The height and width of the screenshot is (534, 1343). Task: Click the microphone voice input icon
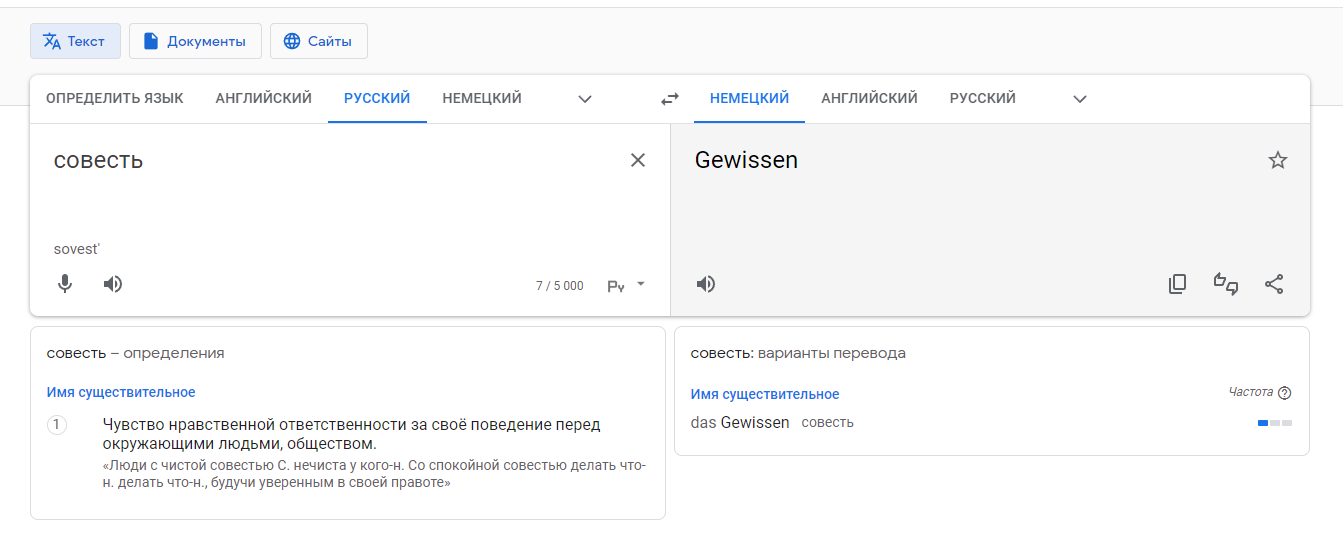coord(65,284)
